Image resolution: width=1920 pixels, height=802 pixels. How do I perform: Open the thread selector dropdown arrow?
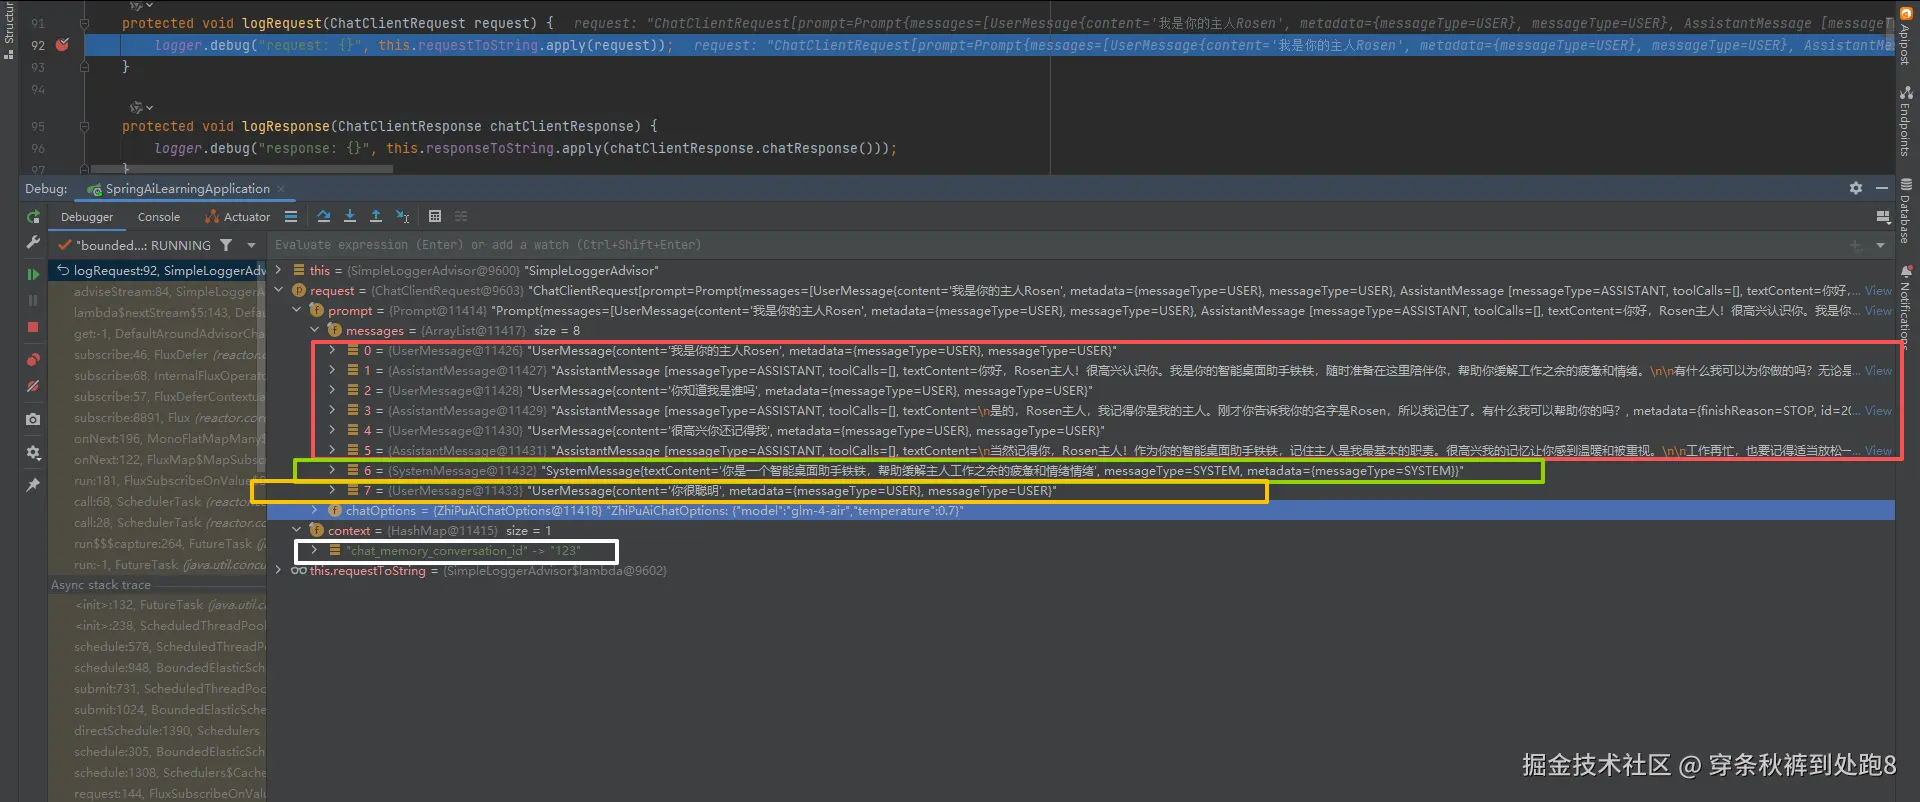(251, 245)
